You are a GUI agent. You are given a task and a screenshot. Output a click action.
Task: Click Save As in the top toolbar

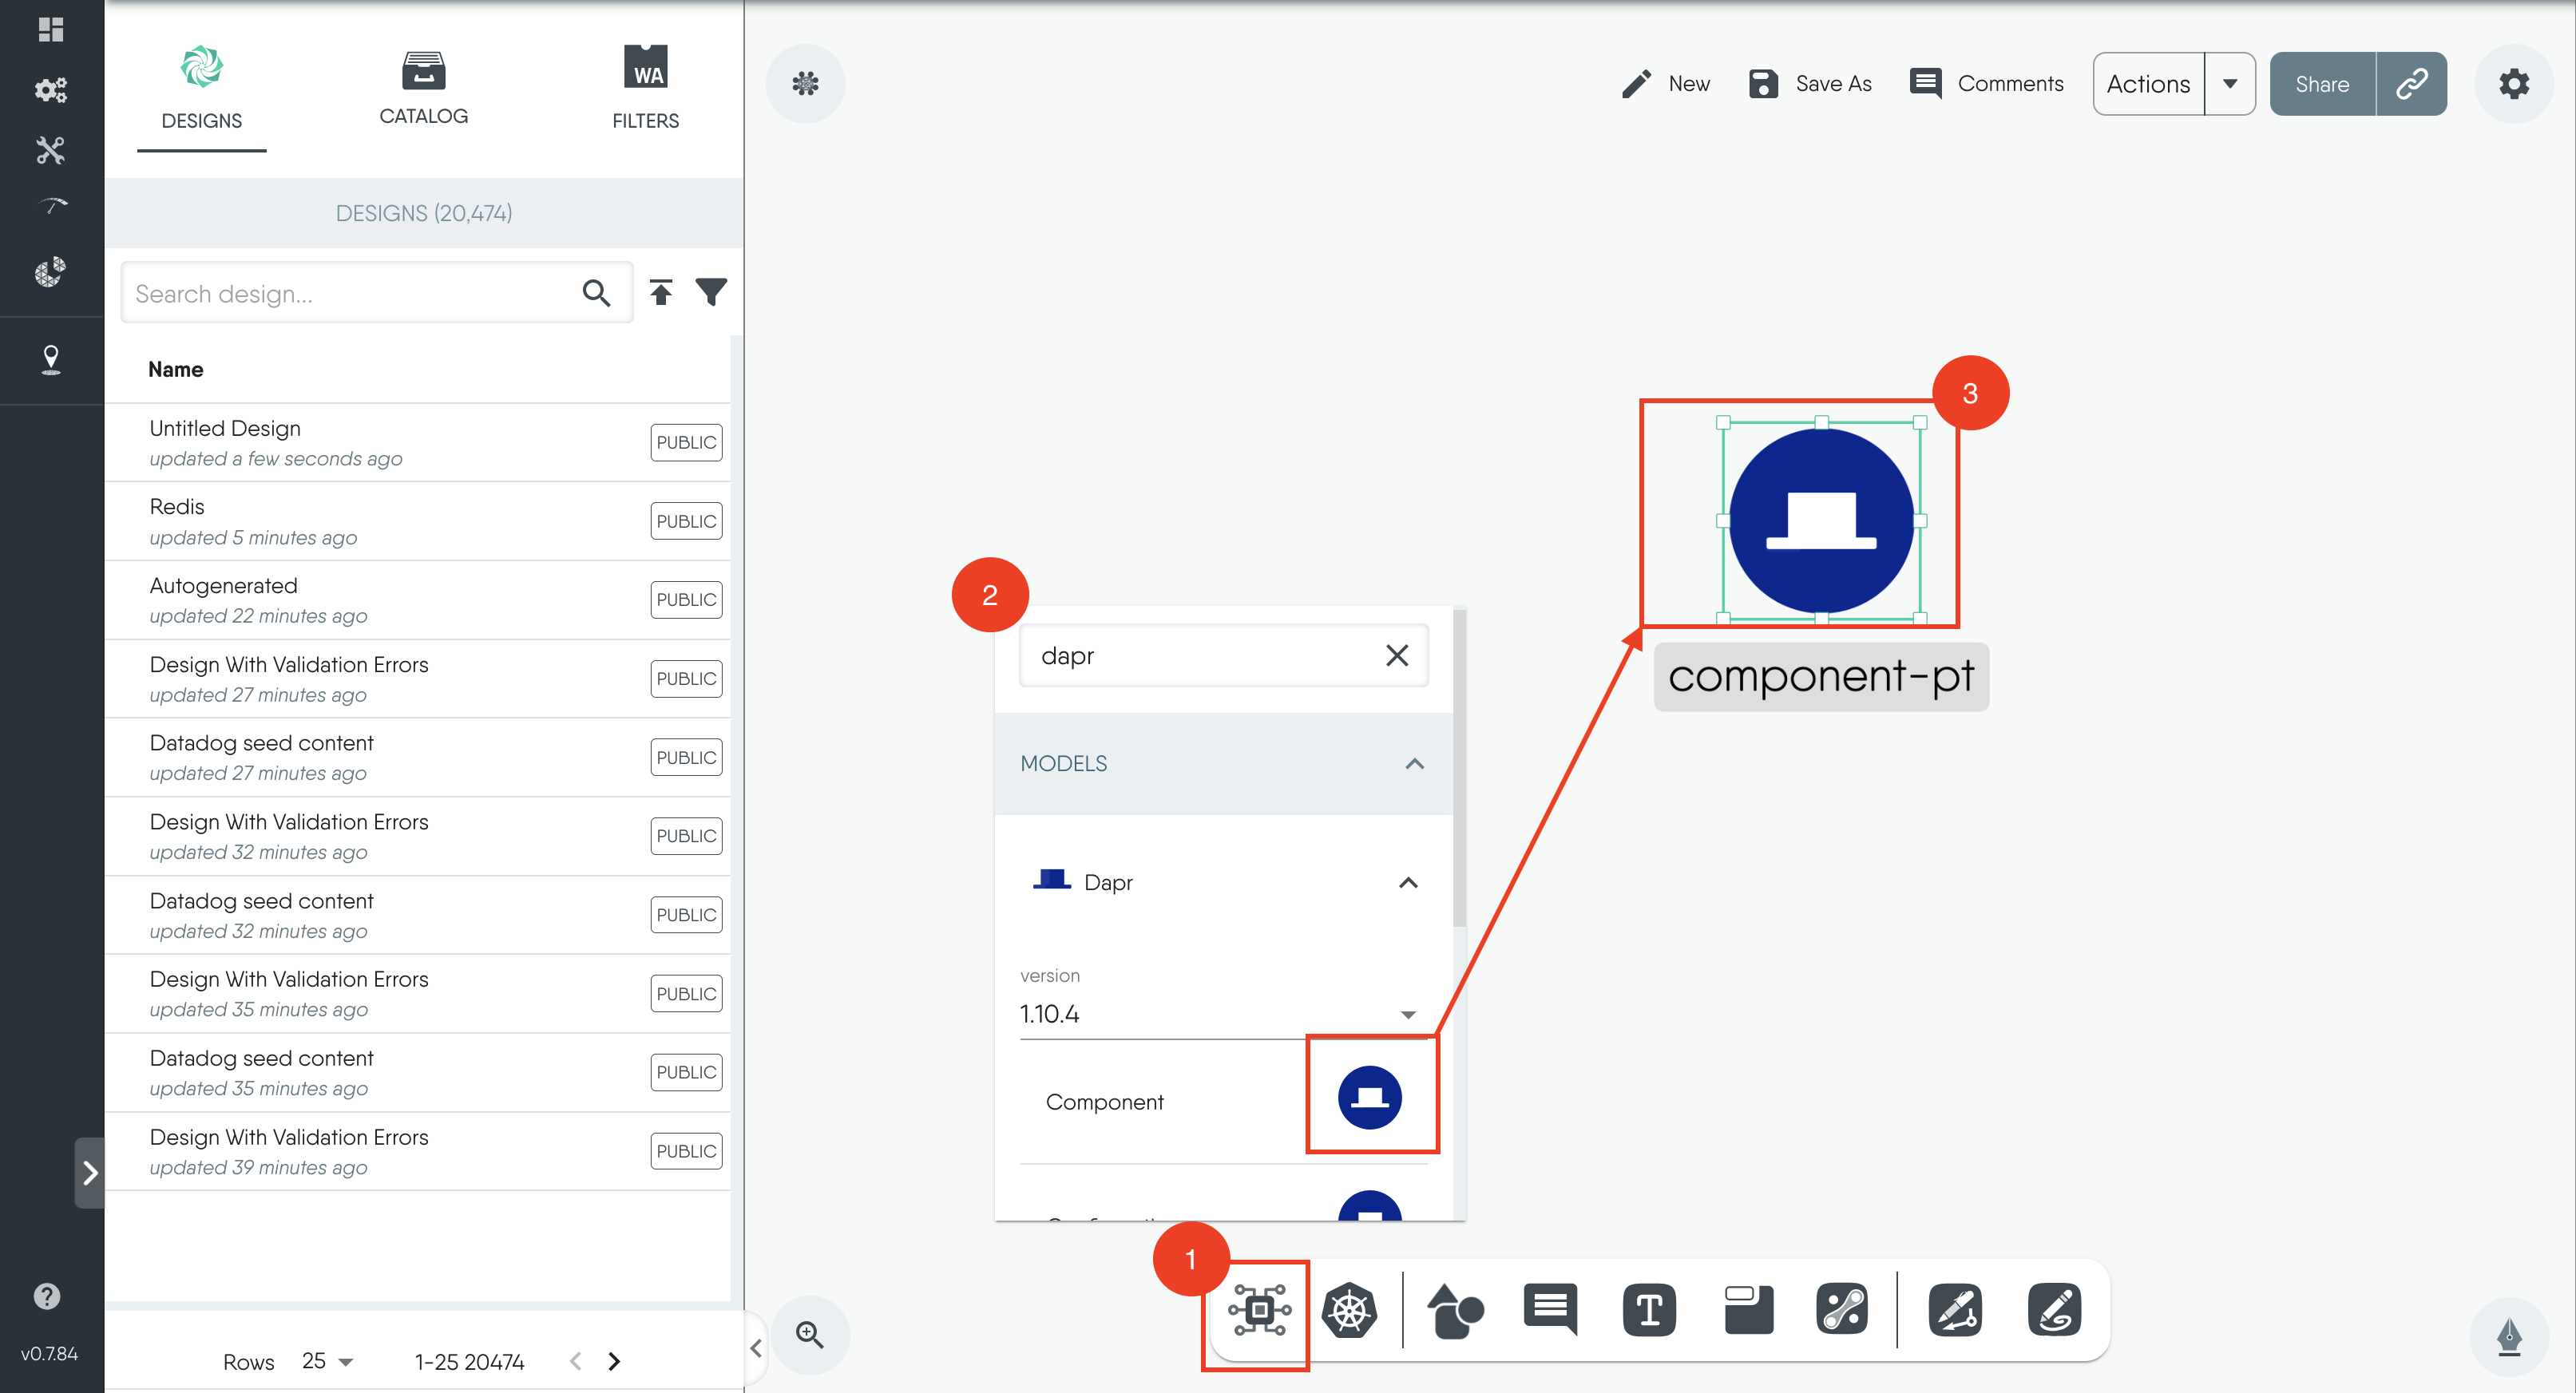1810,84
